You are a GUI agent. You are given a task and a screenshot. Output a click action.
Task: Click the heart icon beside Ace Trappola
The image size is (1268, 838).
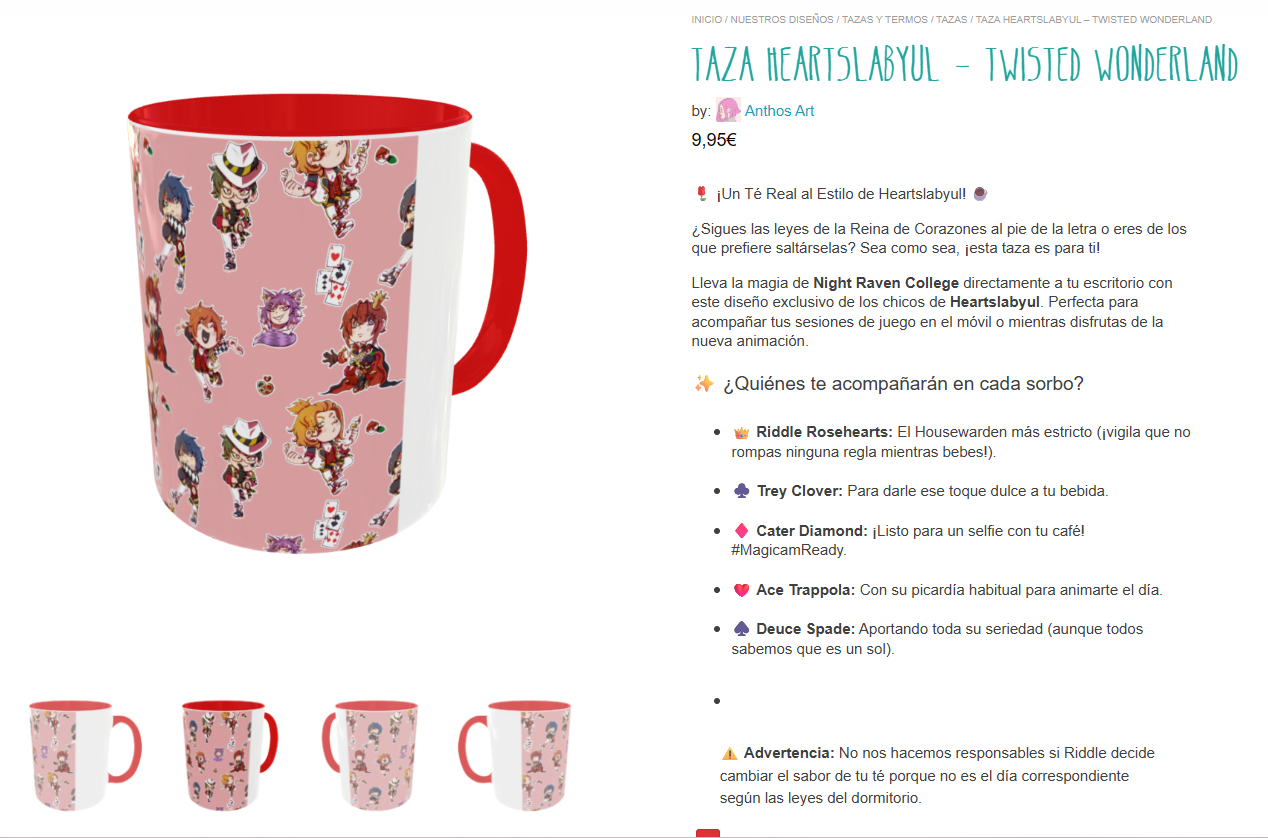pyautogui.click(x=741, y=590)
